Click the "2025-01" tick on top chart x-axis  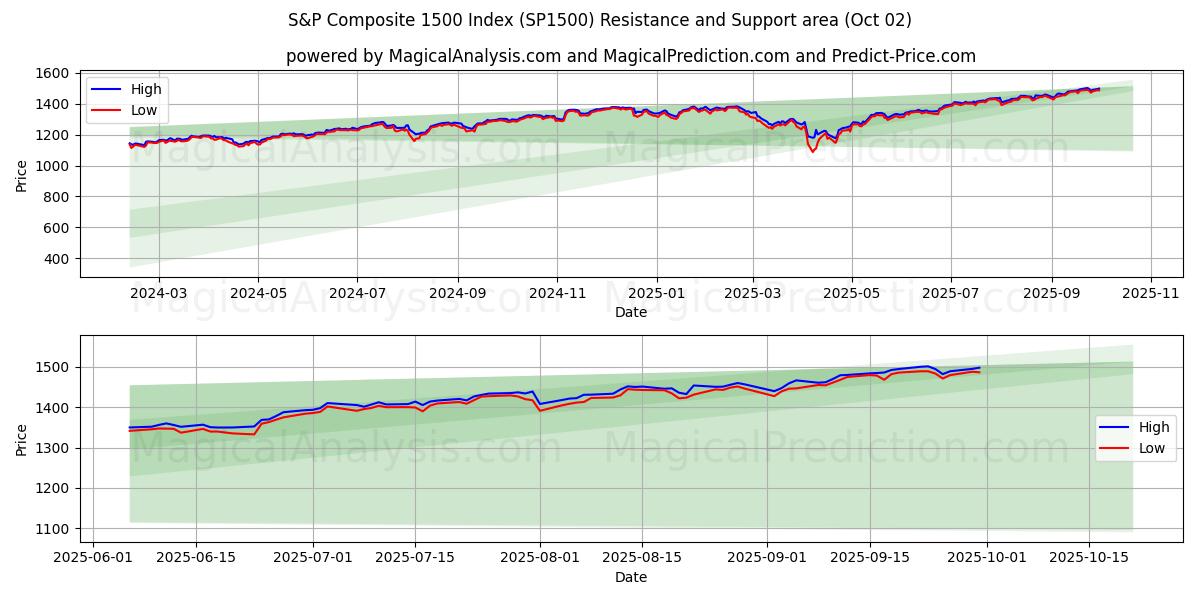pos(657,293)
